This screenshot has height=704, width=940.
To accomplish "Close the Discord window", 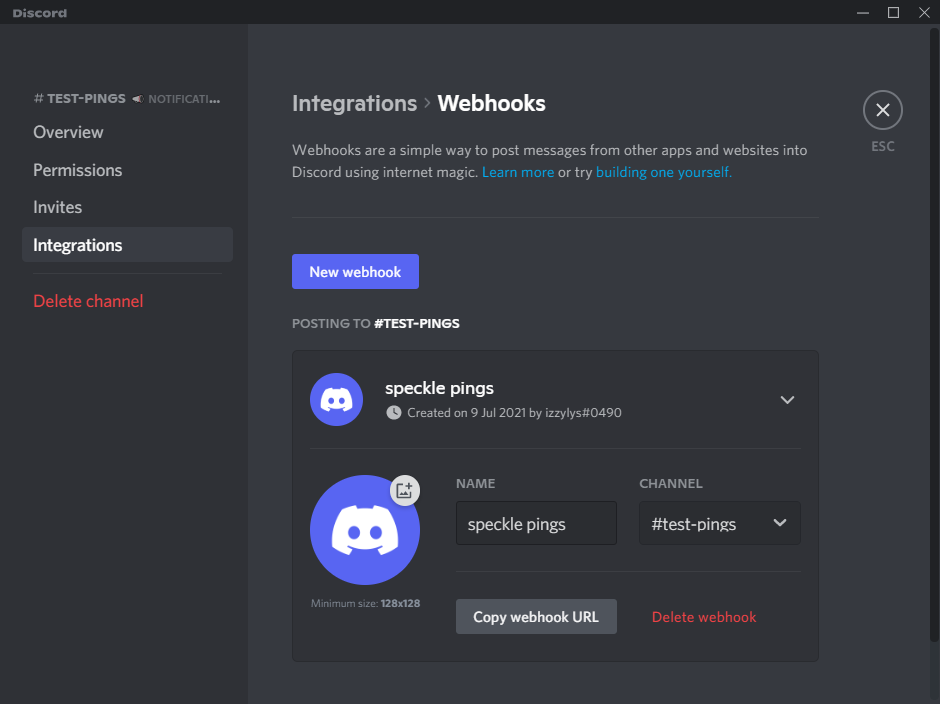I will tap(924, 13).
